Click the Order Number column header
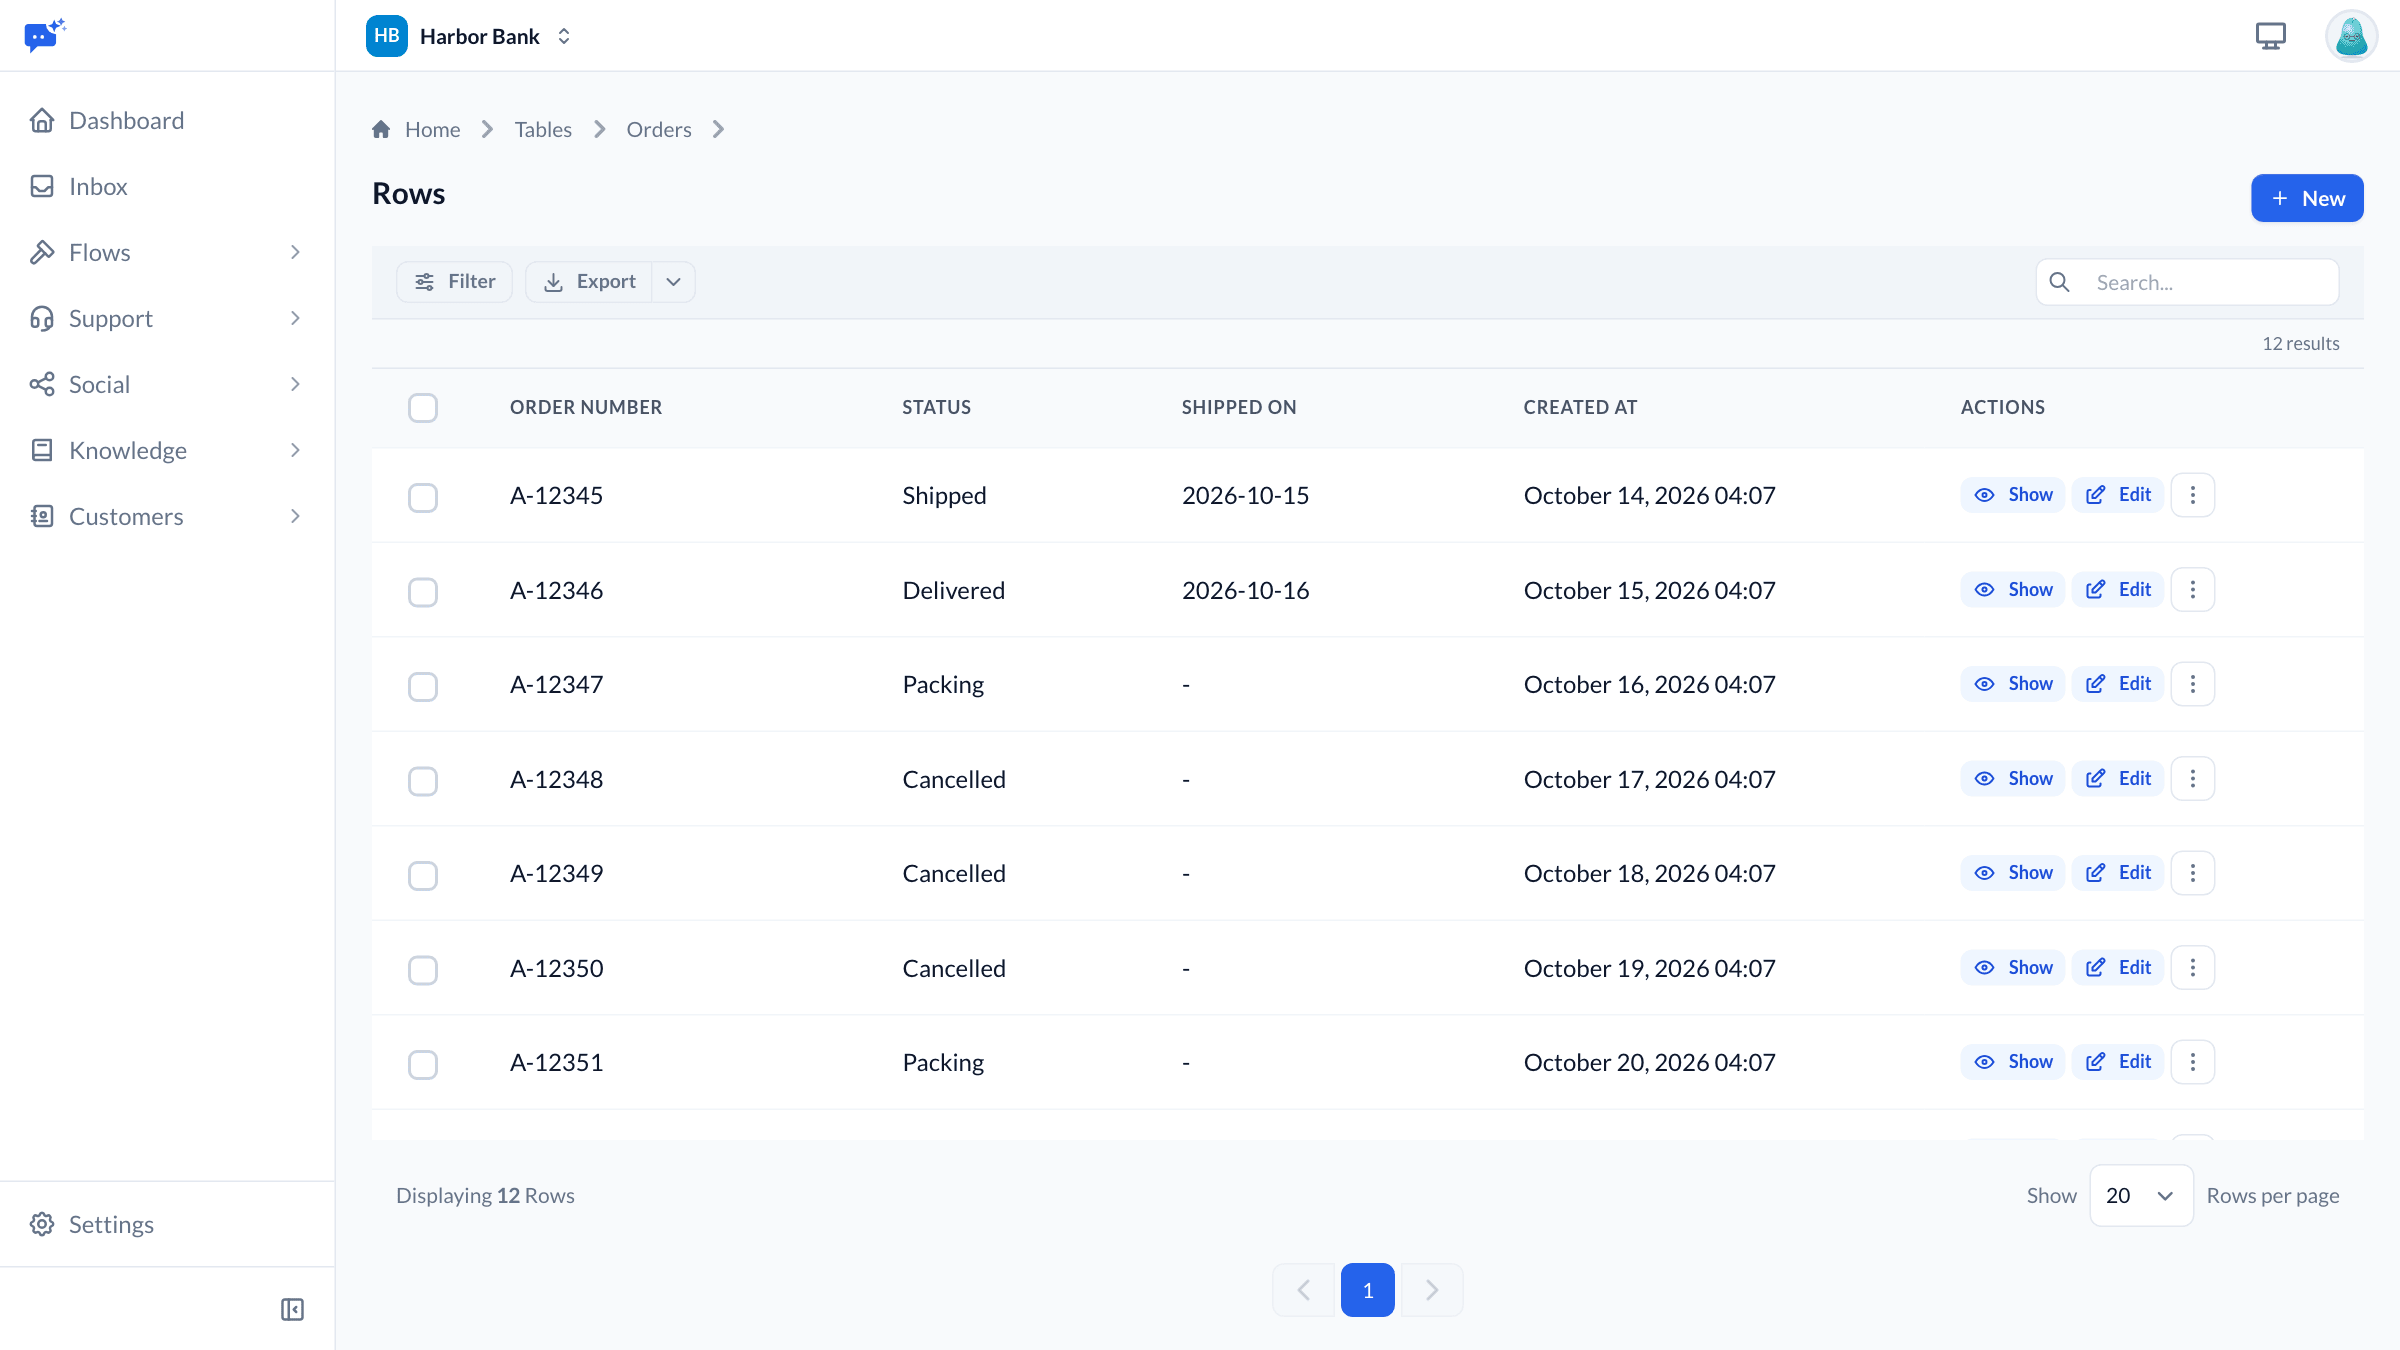Viewport: 2400px width, 1350px height. pyautogui.click(x=586, y=407)
